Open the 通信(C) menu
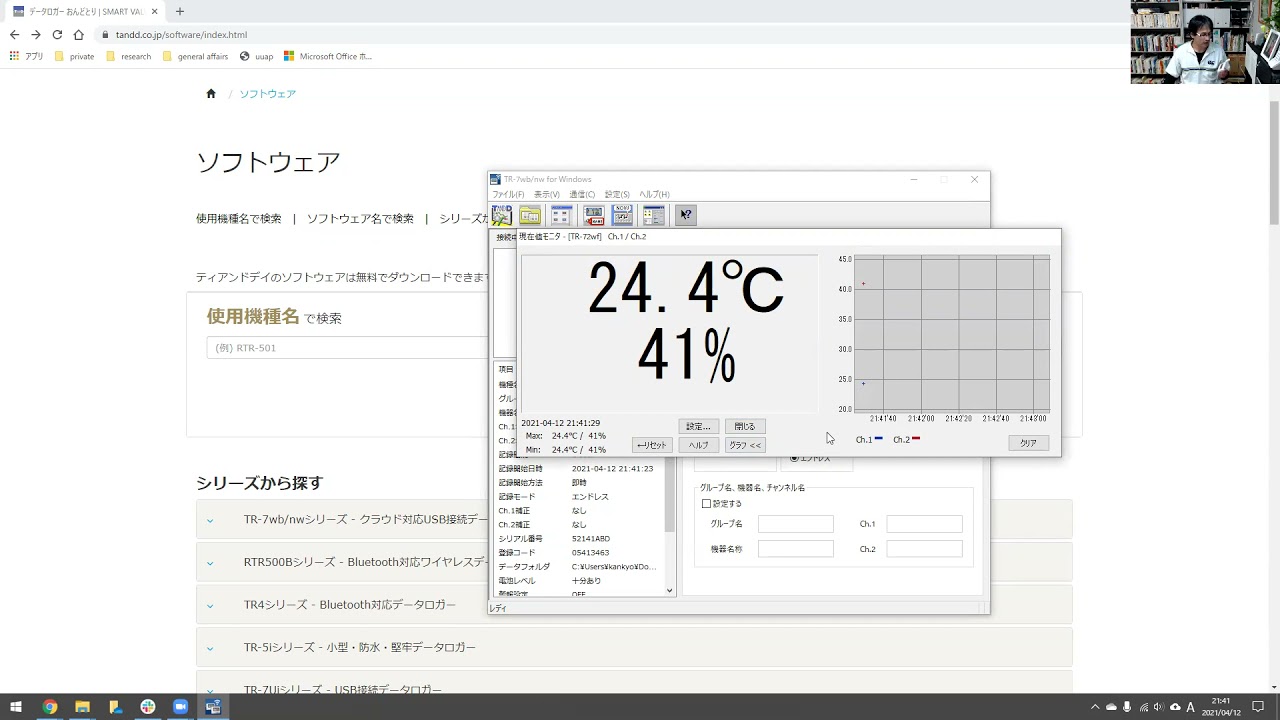This screenshot has width=1280, height=720. click(x=582, y=194)
